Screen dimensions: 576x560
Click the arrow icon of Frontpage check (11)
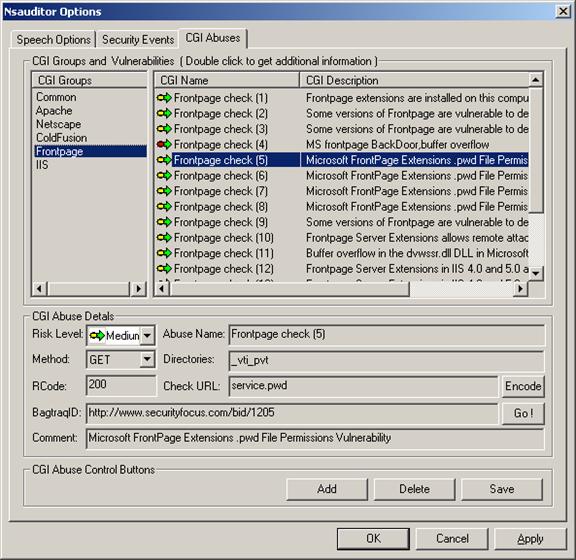point(164,253)
